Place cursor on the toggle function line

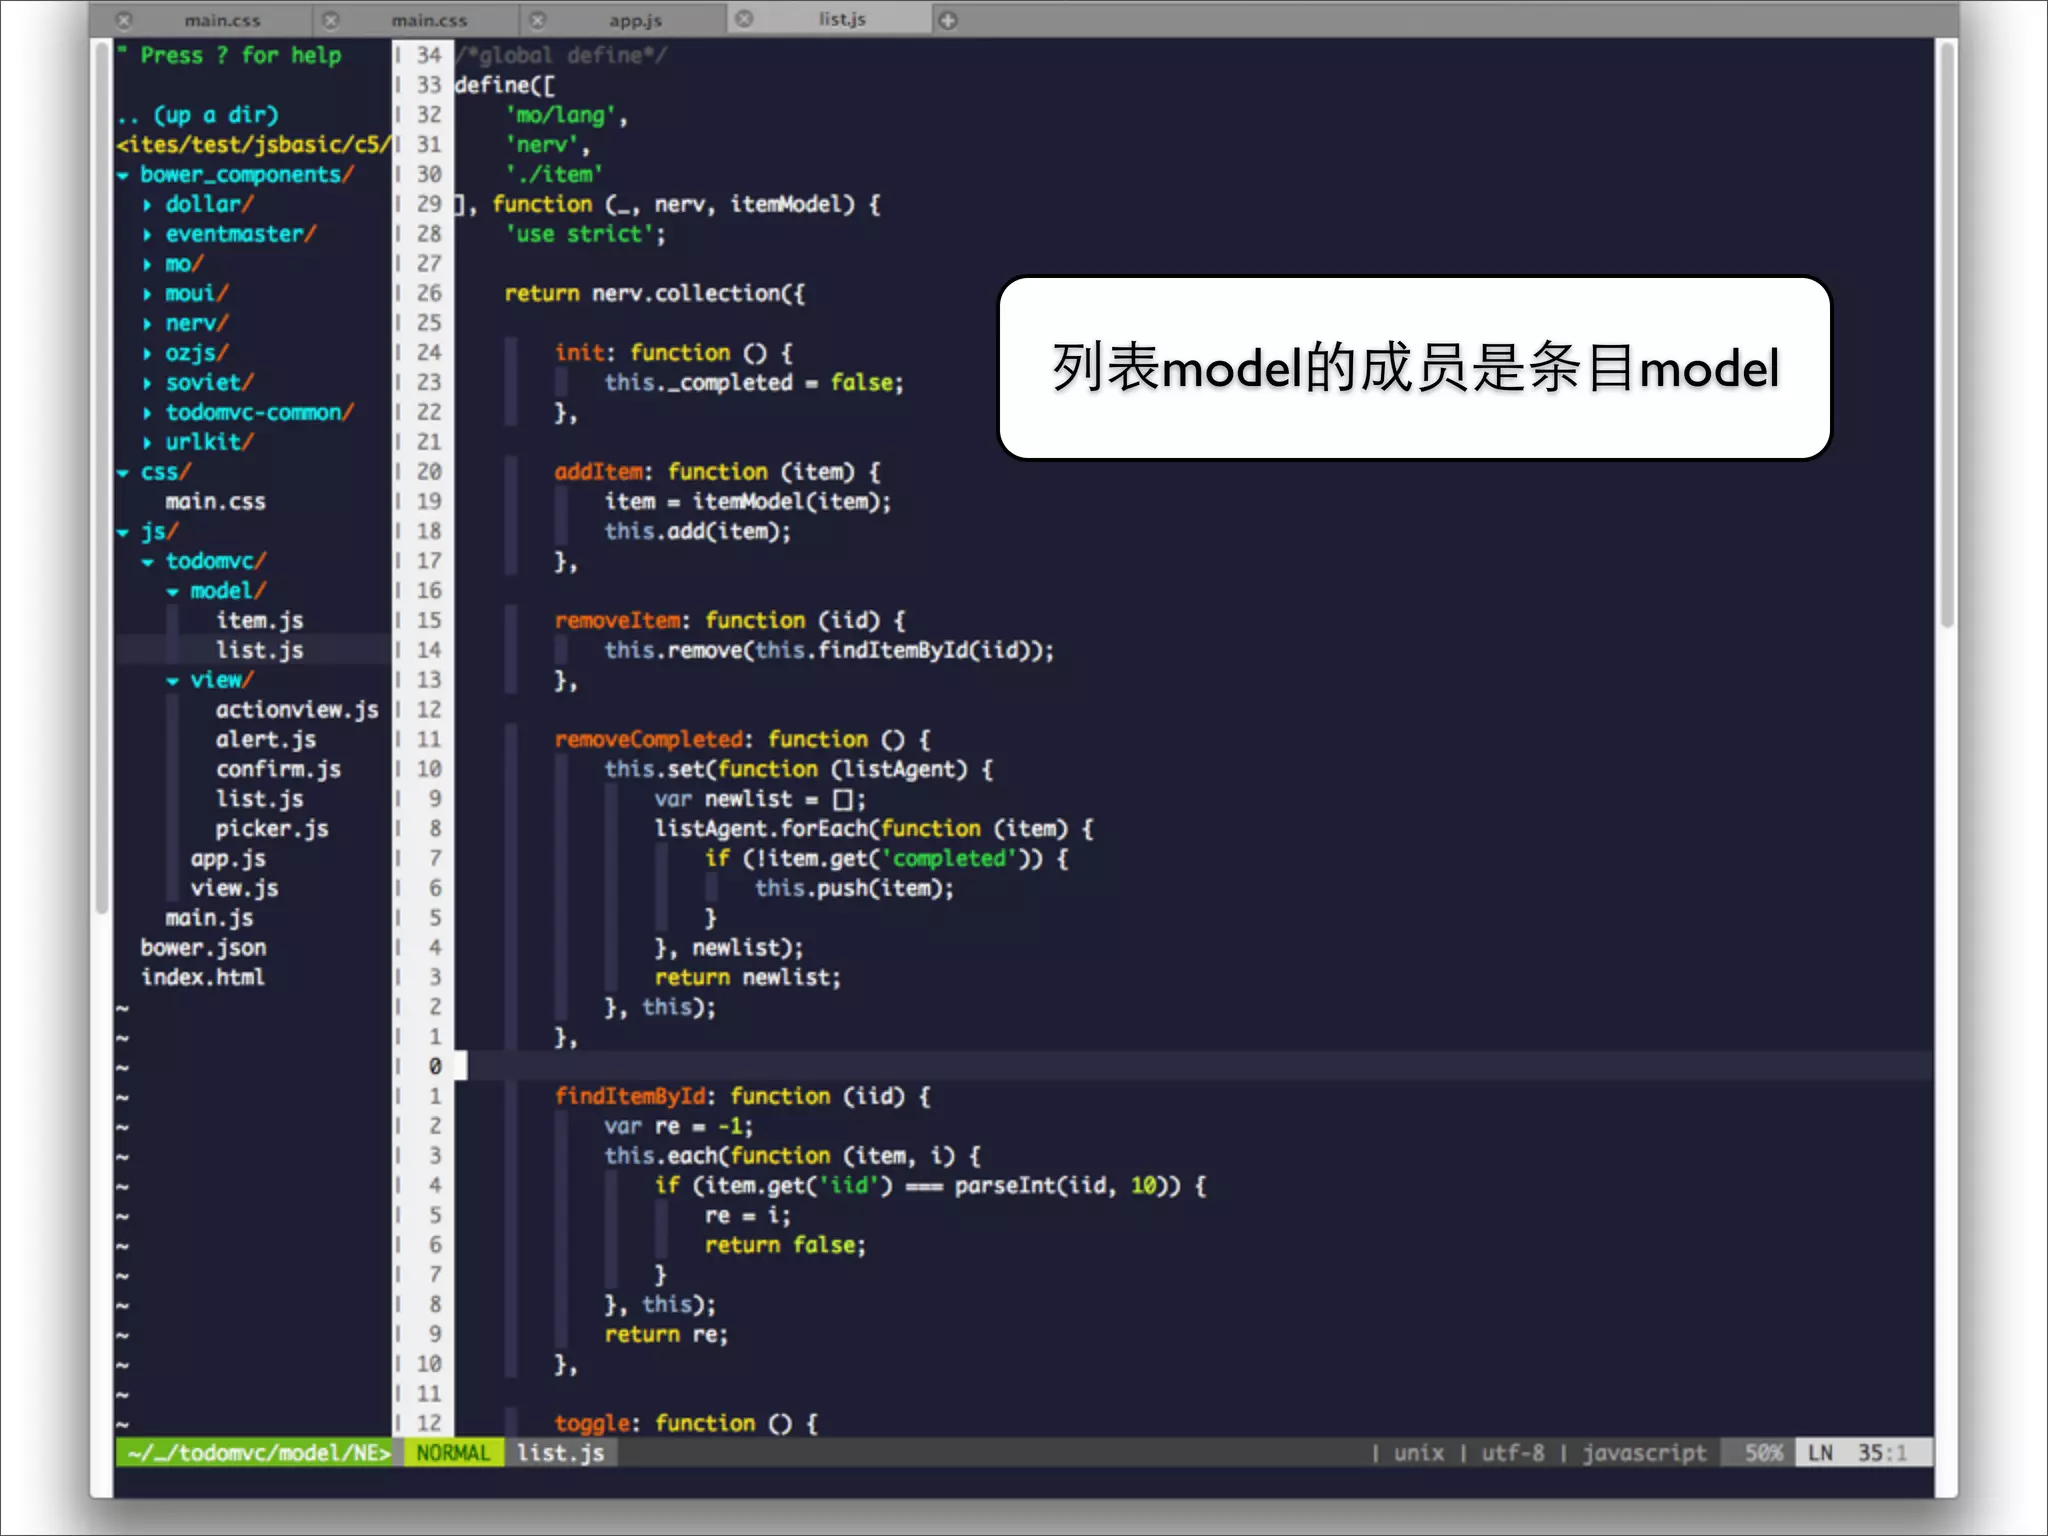coord(686,1424)
